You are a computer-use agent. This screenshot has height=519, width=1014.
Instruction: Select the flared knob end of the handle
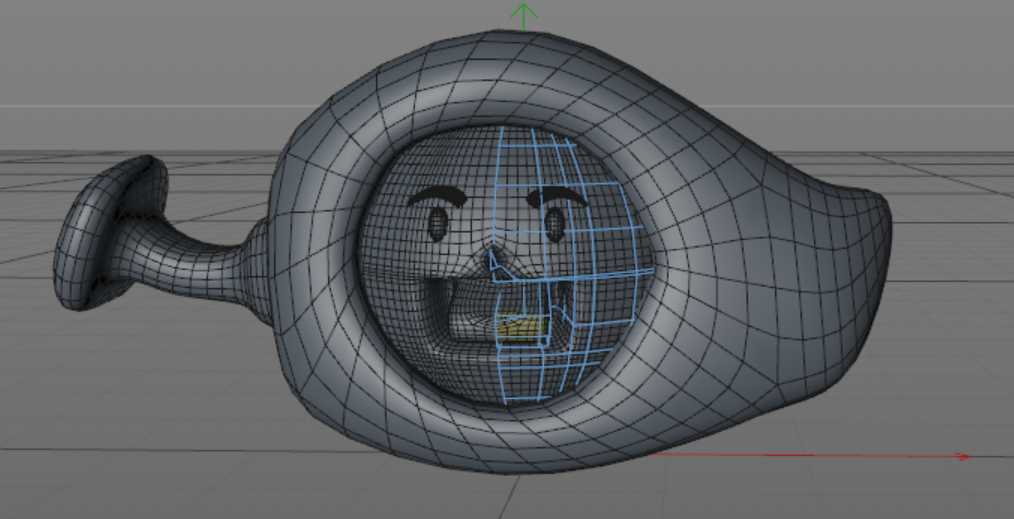[110, 233]
